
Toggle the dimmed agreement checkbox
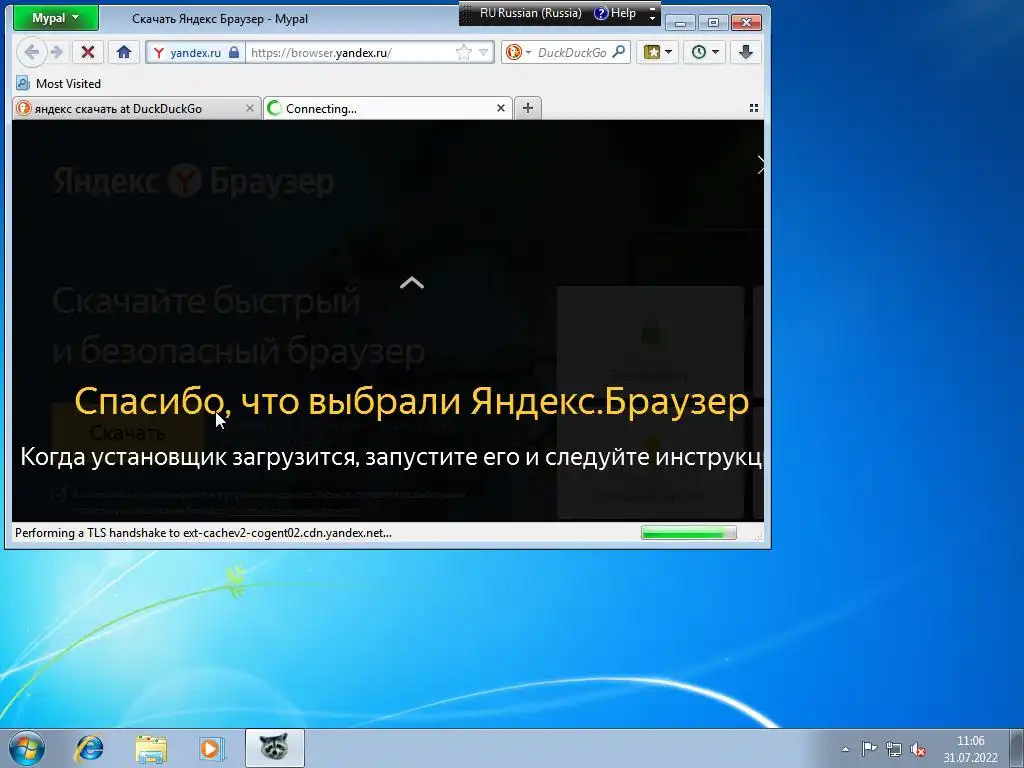[x=59, y=494]
